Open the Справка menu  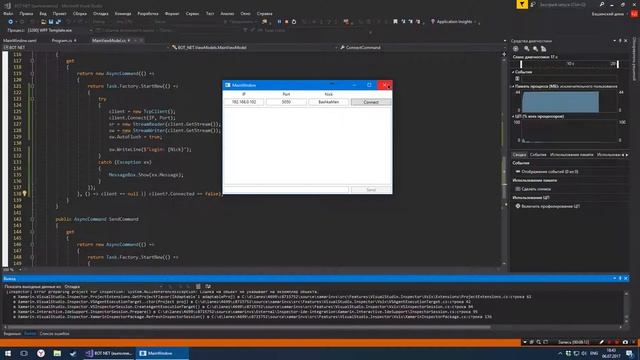click(264, 13)
